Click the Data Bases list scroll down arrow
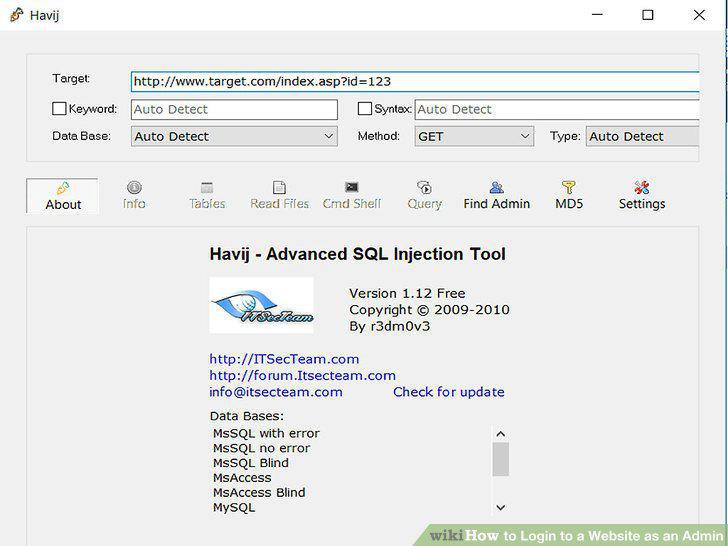 [500, 507]
